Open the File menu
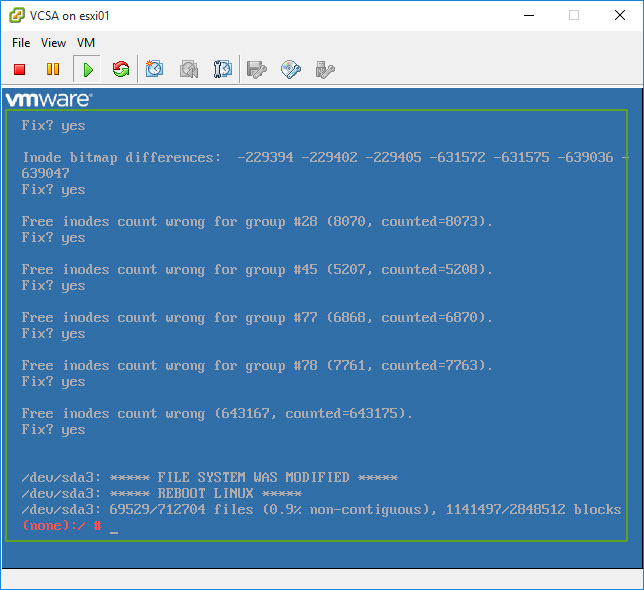Image resolution: width=644 pixels, height=590 pixels. pos(21,43)
